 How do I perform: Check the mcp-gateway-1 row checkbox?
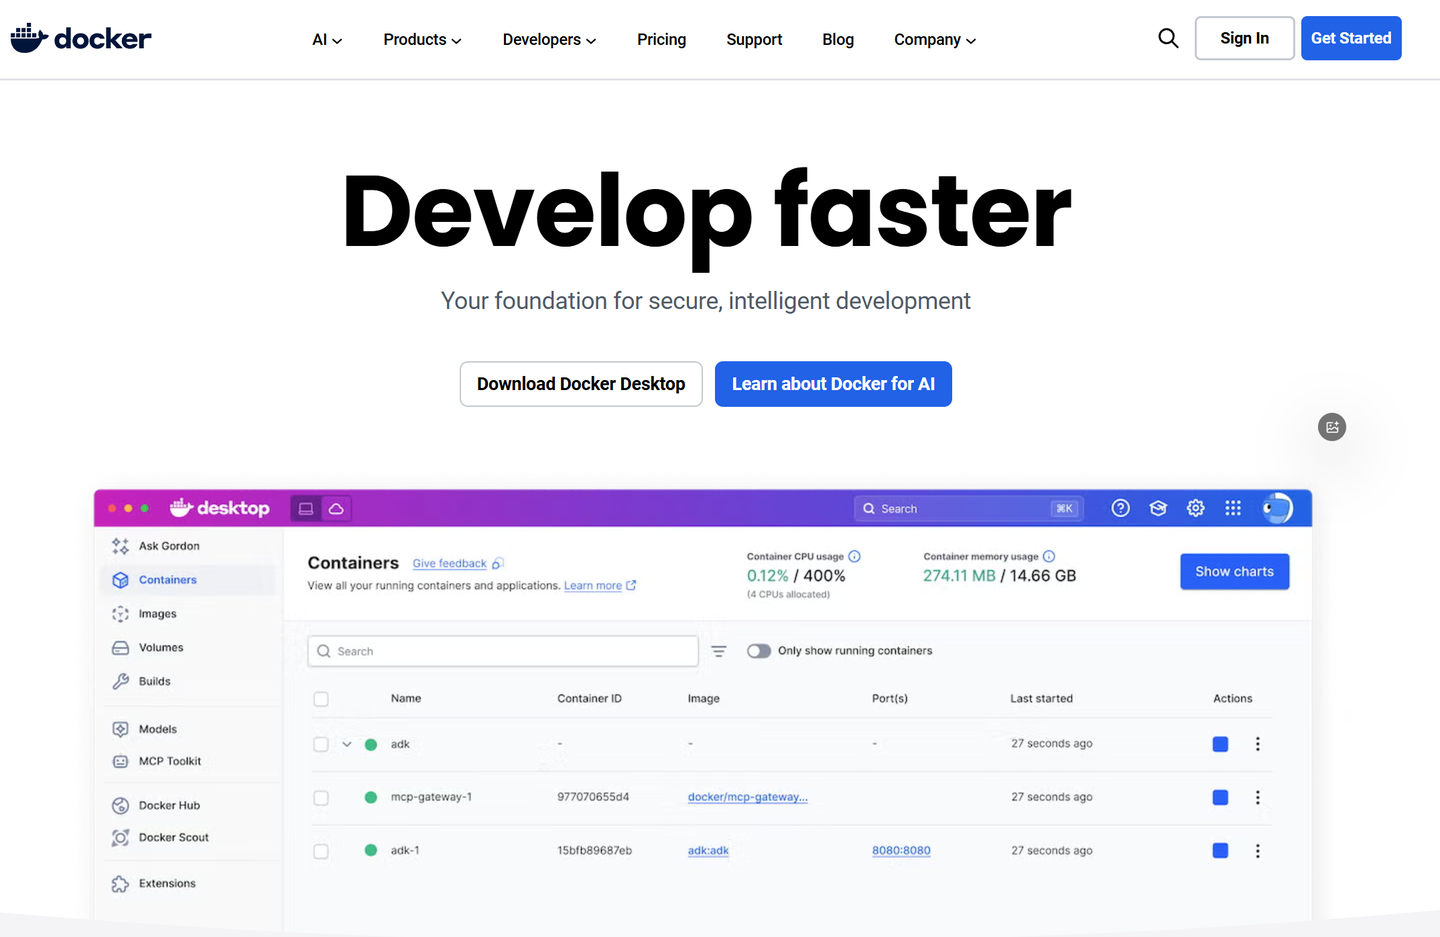pos(321,798)
